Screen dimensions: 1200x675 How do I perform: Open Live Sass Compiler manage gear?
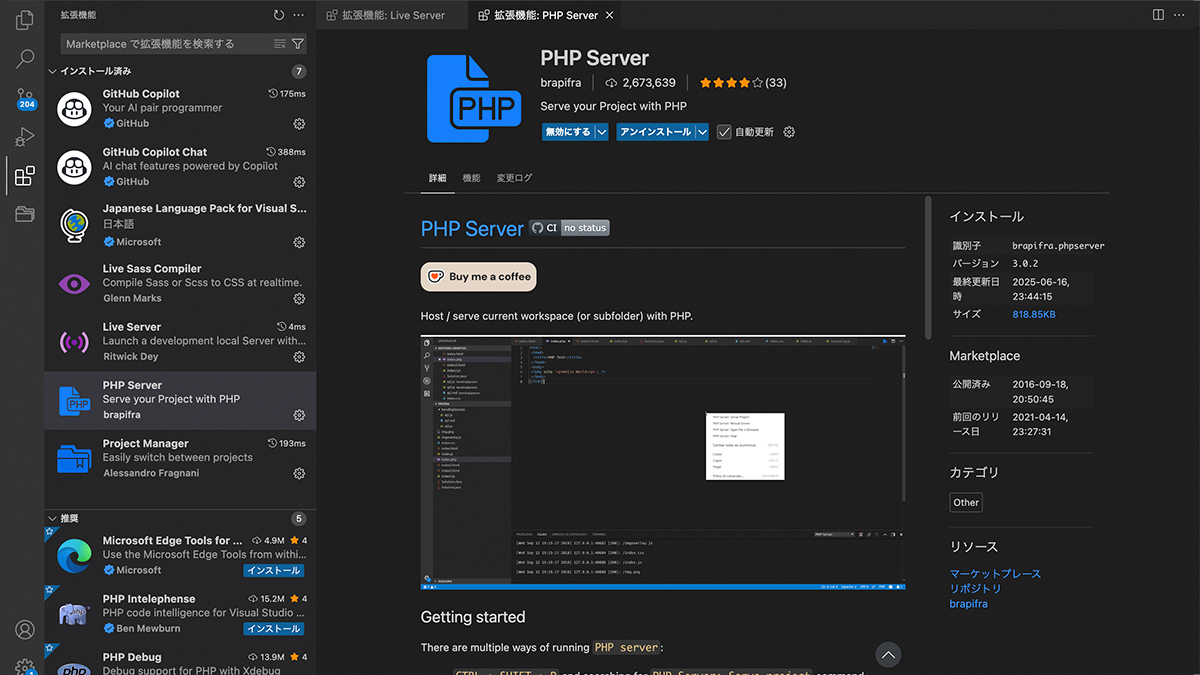point(299,299)
